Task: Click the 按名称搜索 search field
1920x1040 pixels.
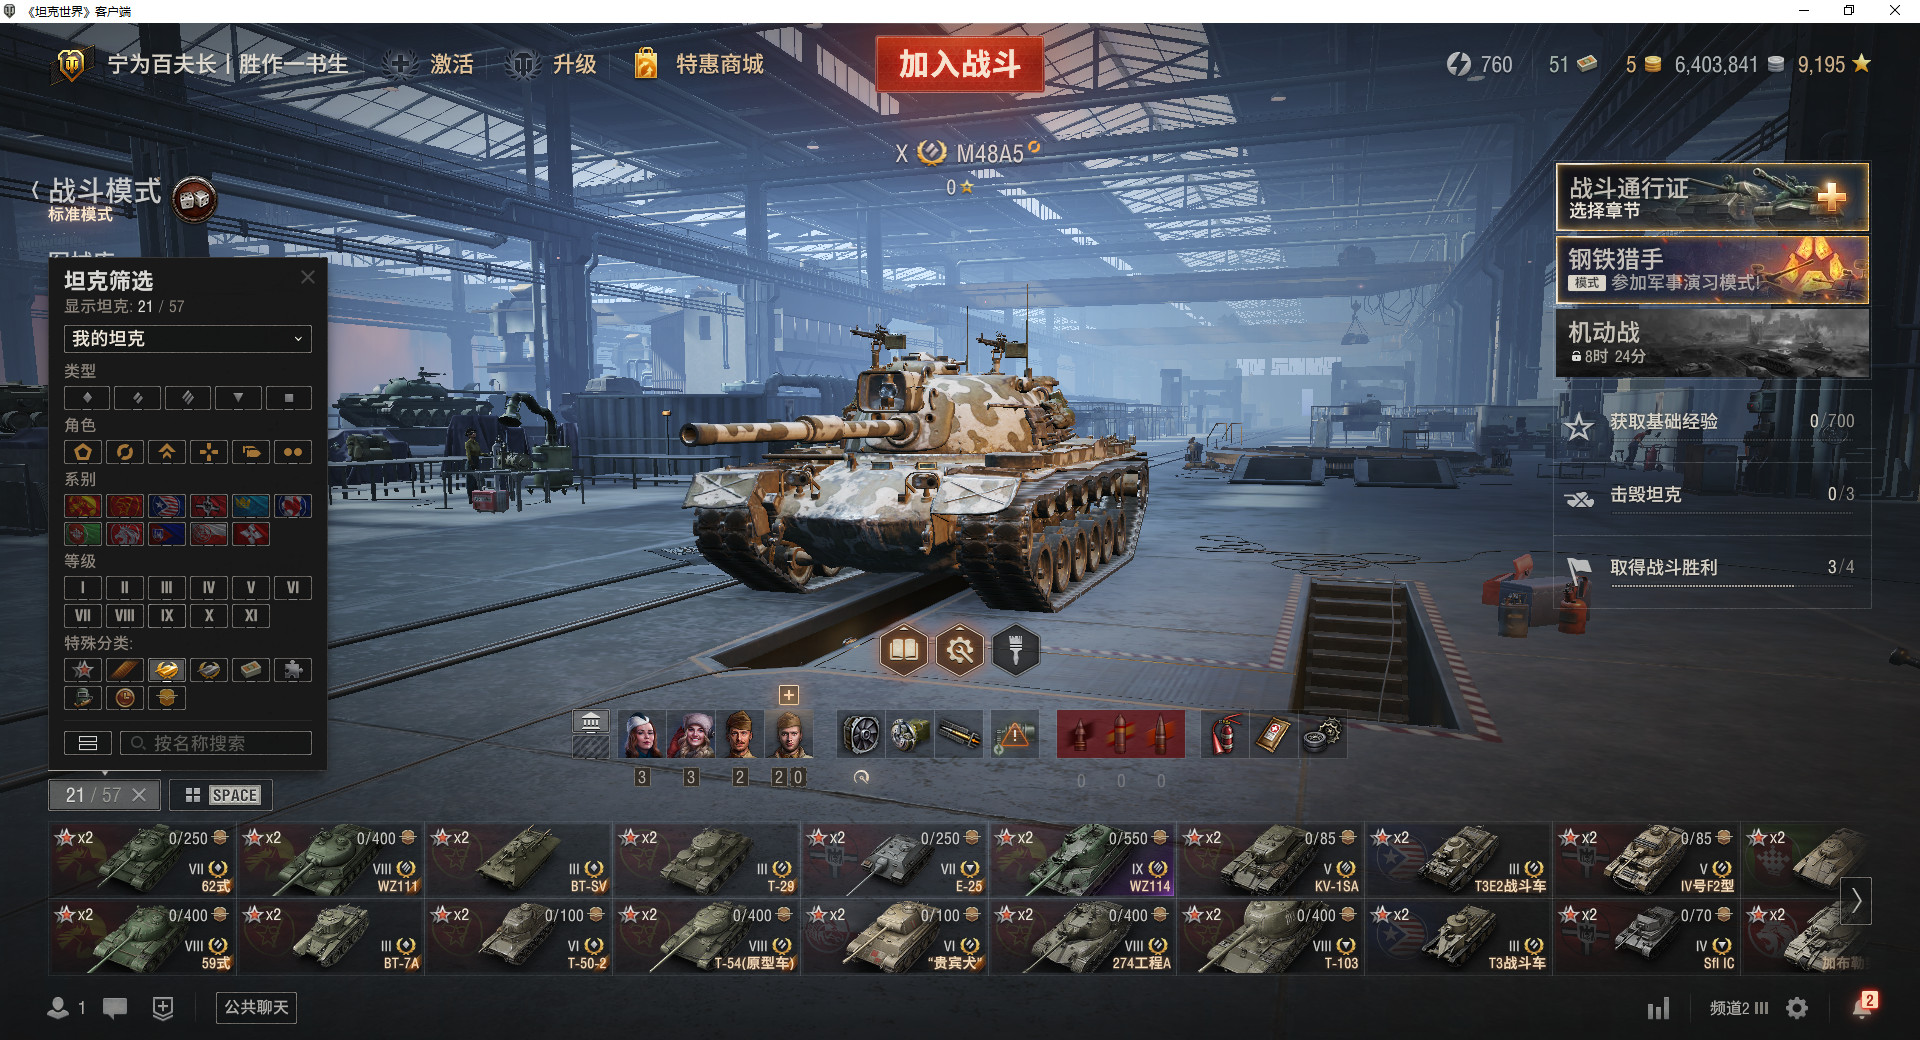Action: coord(216,743)
